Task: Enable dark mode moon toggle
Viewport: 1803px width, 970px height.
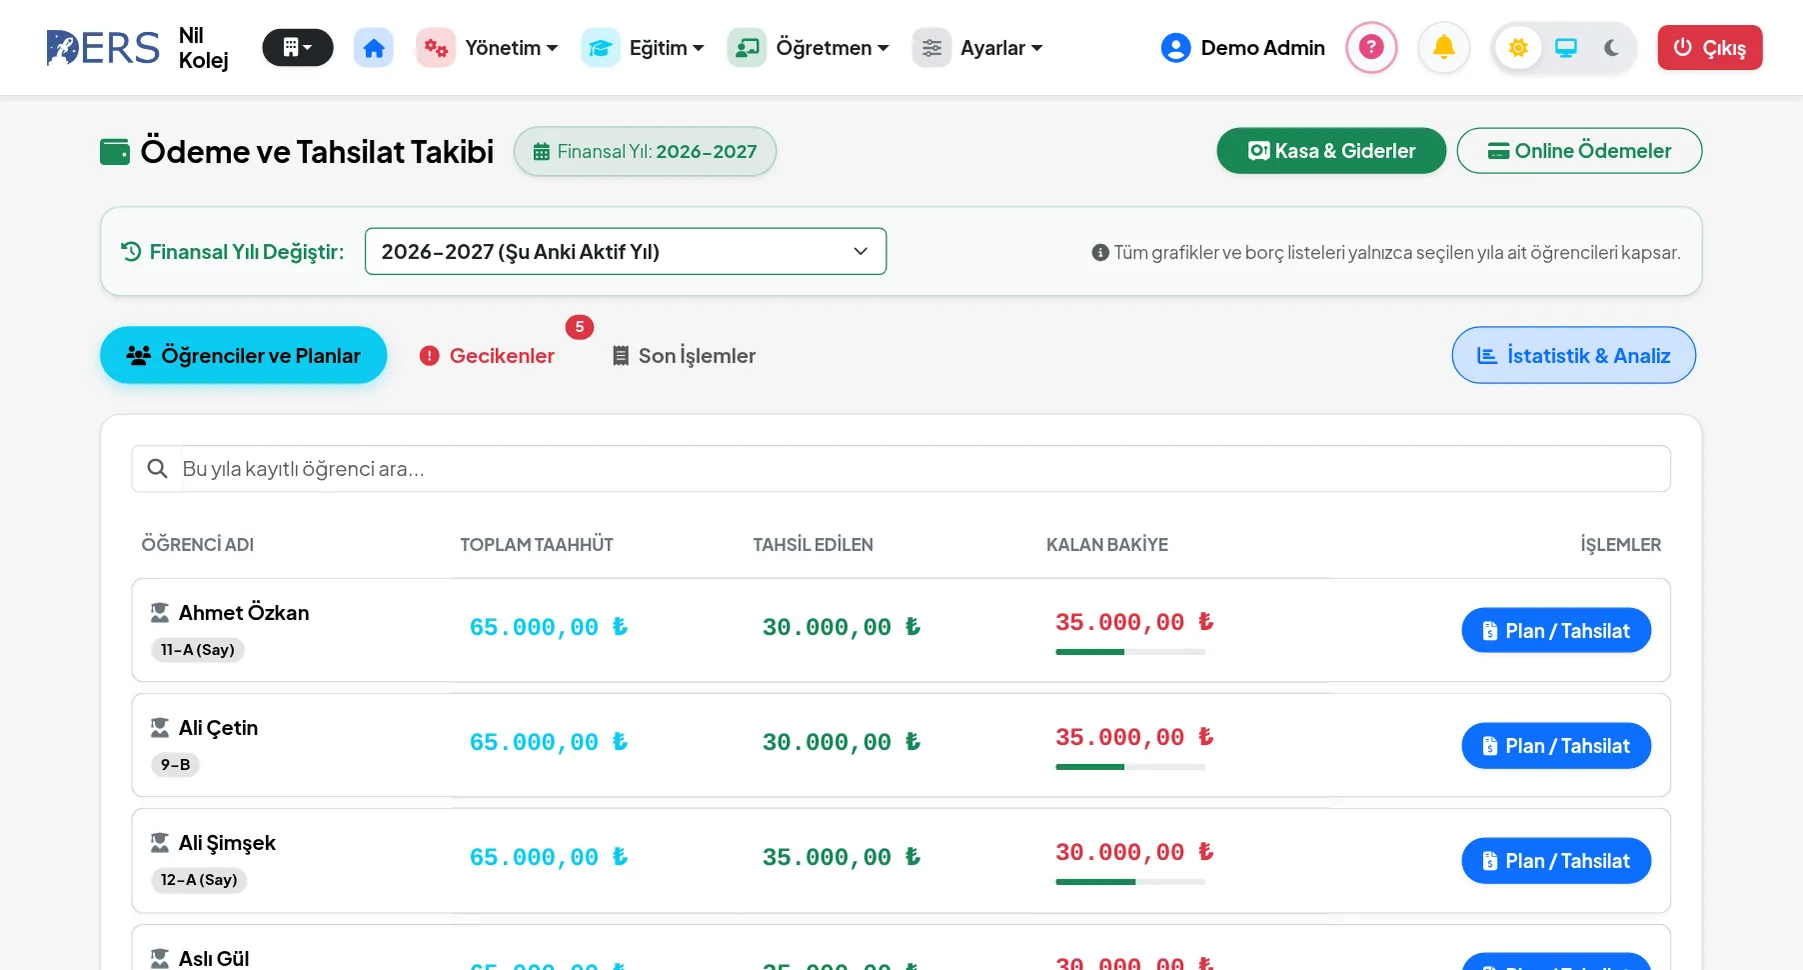Action: (1611, 48)
